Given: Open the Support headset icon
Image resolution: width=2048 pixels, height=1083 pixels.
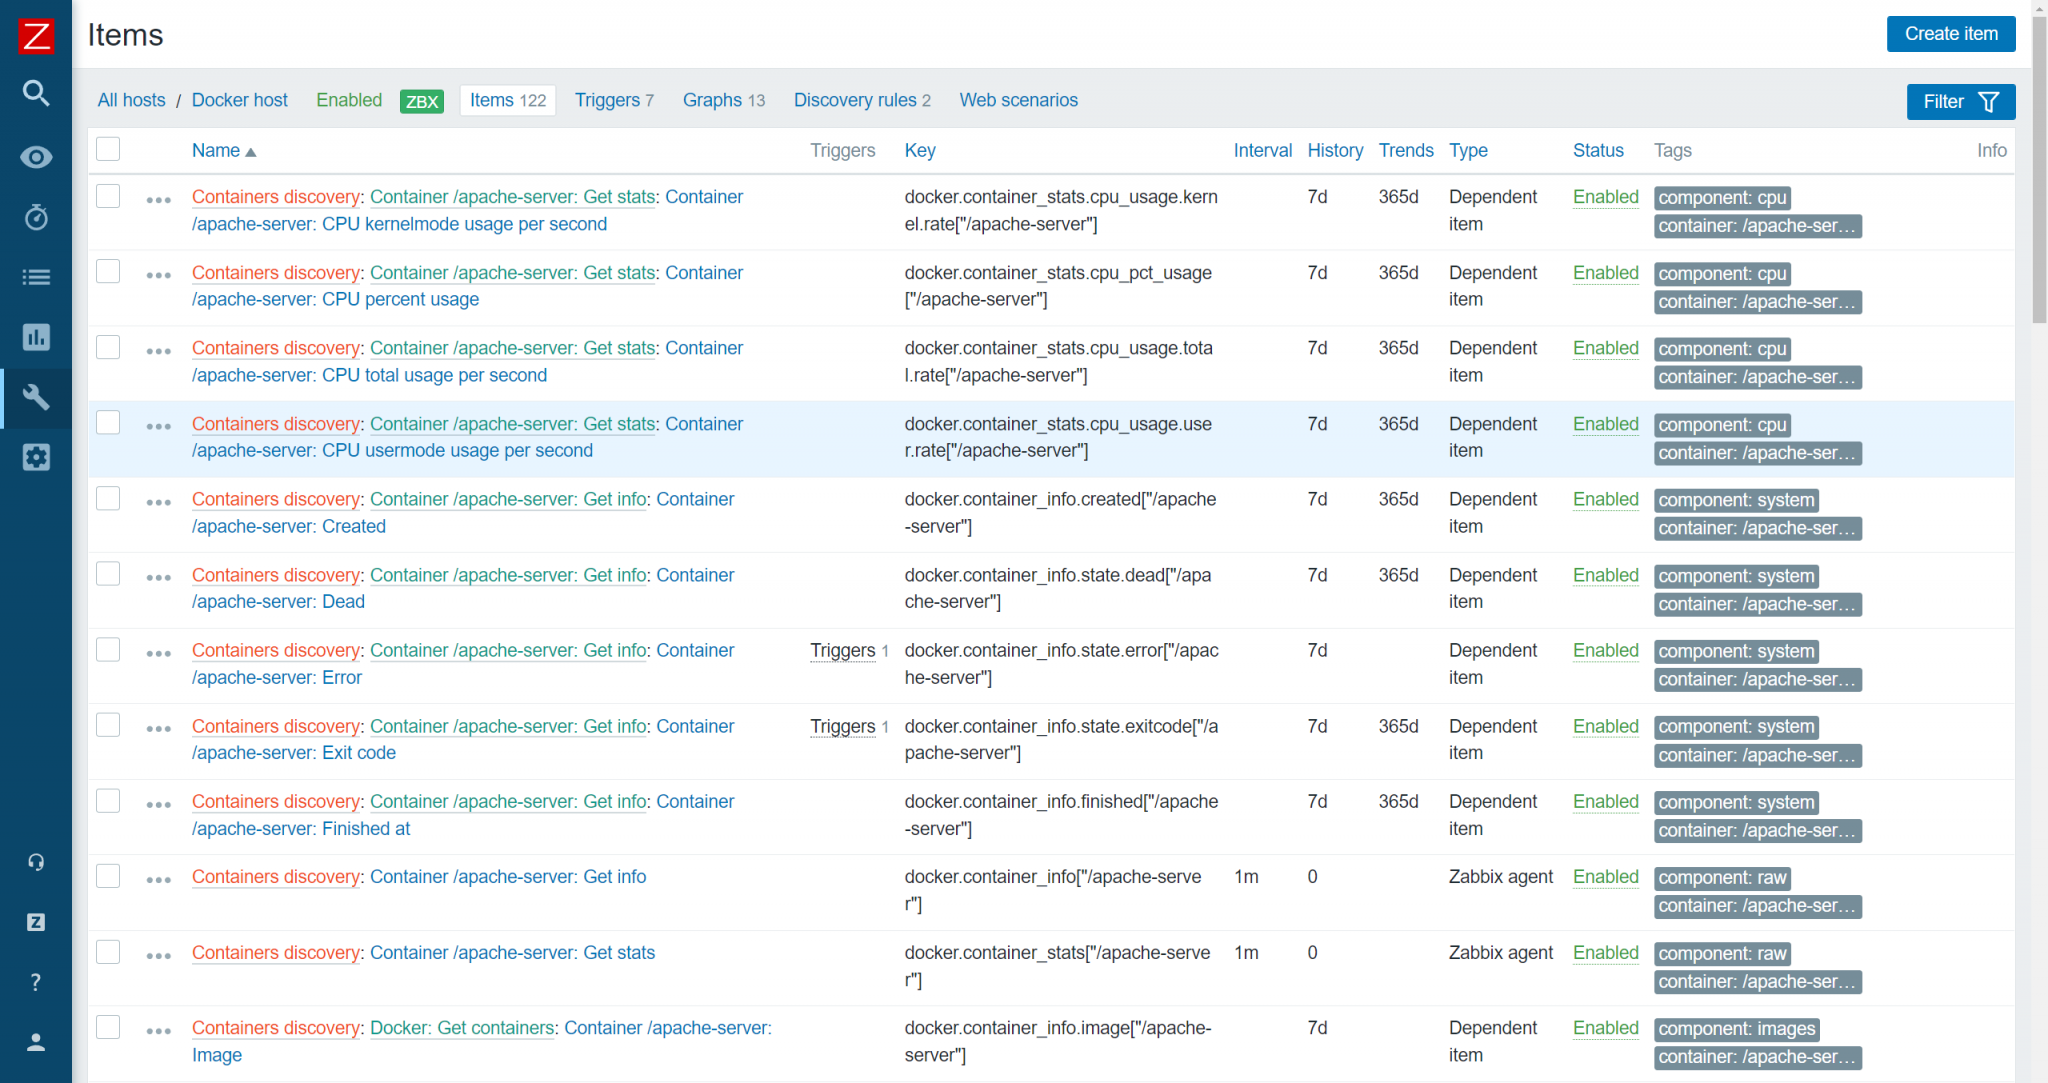Looking at the screenshot, I should [x=36, y=861].
